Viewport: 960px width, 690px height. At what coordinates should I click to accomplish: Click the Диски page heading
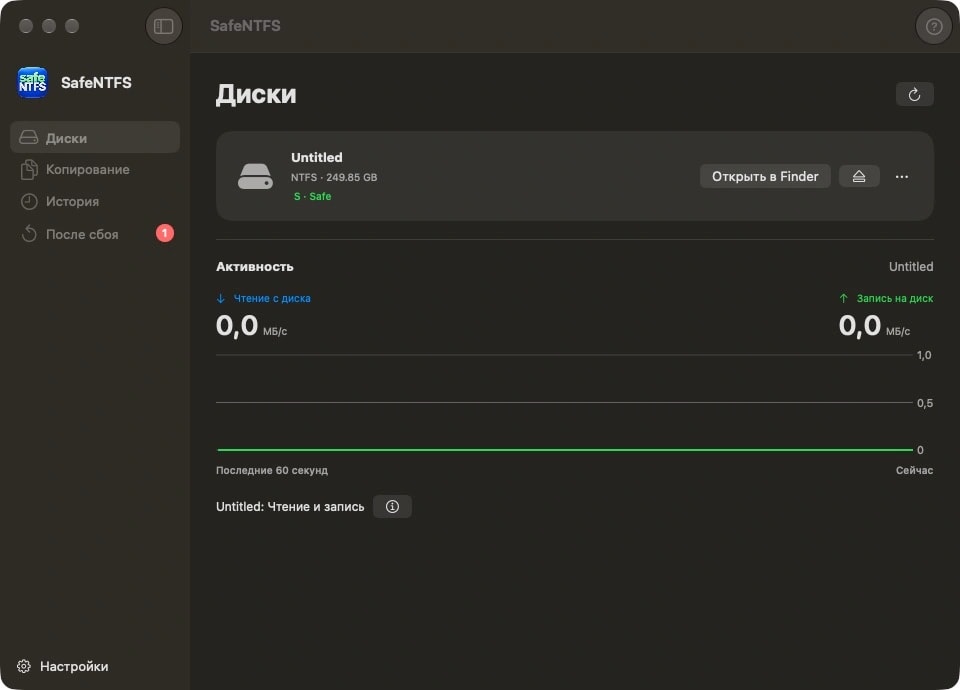pyautogui.click(x=256, y=94)
